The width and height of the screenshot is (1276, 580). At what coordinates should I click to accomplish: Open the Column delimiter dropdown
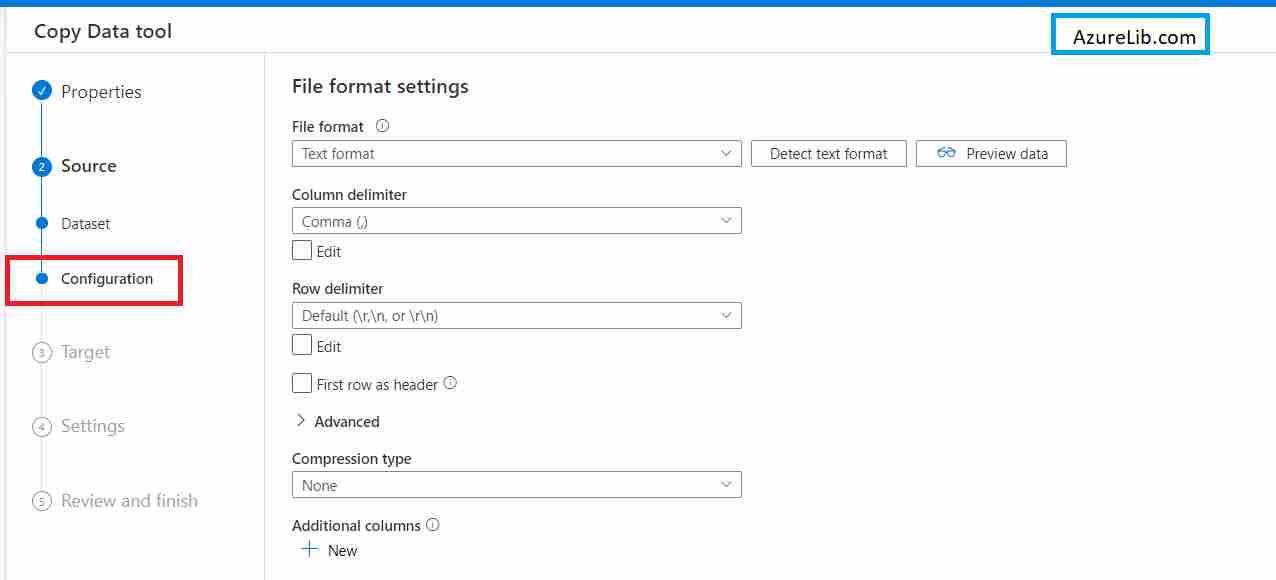pyautogui.click(x=517, y=221)
